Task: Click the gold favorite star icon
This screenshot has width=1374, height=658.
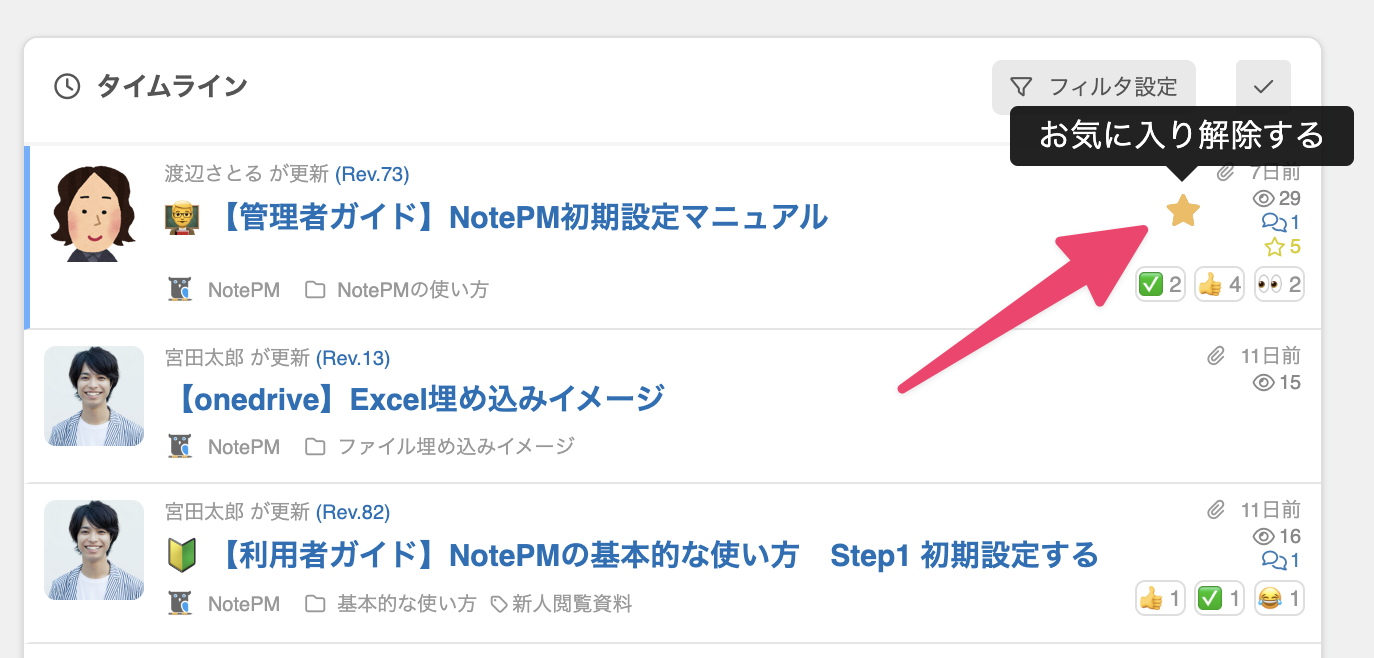Action: [1183, 211]
